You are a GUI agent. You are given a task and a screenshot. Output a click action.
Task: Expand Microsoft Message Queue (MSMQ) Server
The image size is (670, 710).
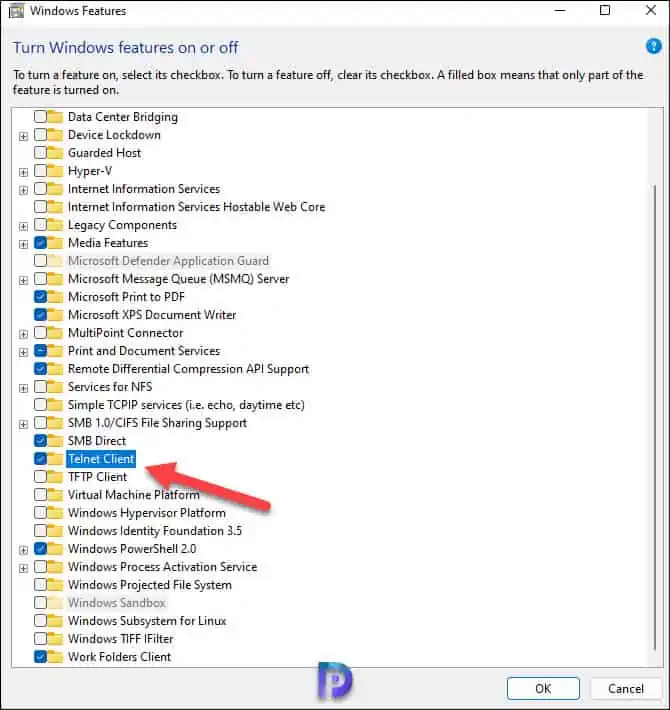pos(24,280)
